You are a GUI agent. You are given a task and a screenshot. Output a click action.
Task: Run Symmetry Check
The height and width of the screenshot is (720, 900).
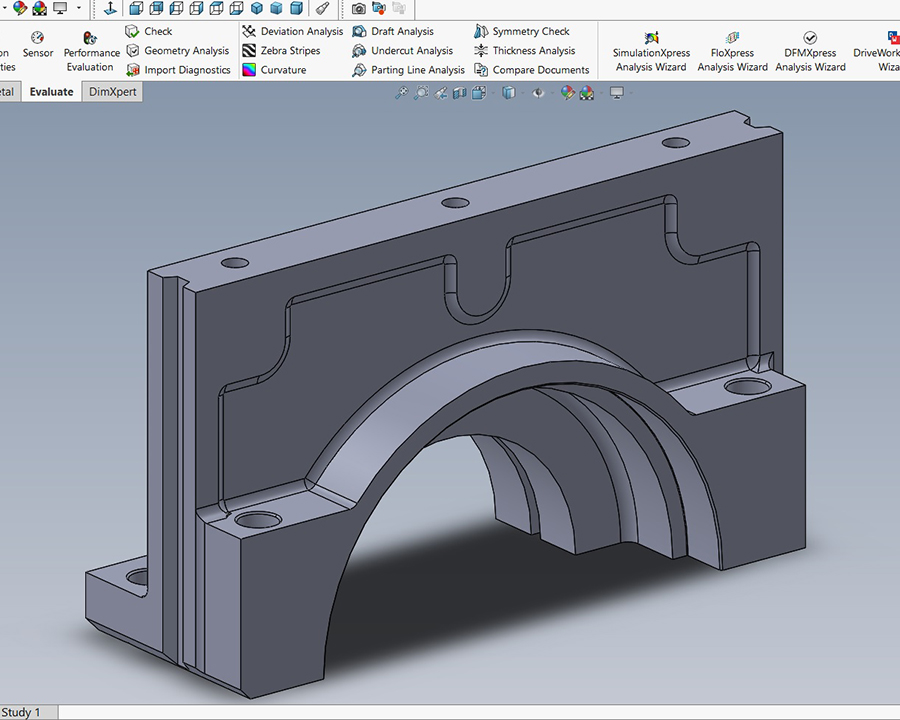click(x=521, y=31)
